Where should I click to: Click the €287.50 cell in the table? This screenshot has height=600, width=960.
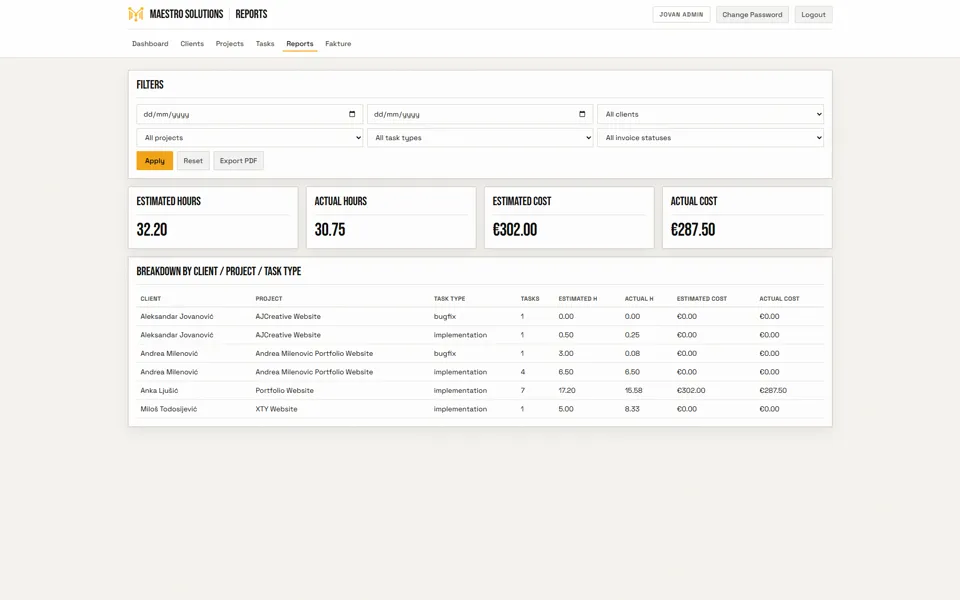[773, 391]
